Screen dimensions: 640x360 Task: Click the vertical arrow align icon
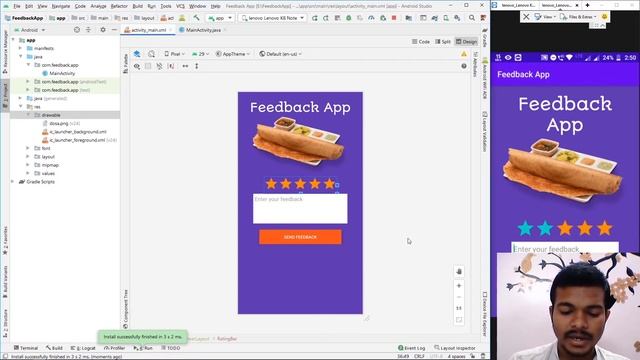(197, 66)
